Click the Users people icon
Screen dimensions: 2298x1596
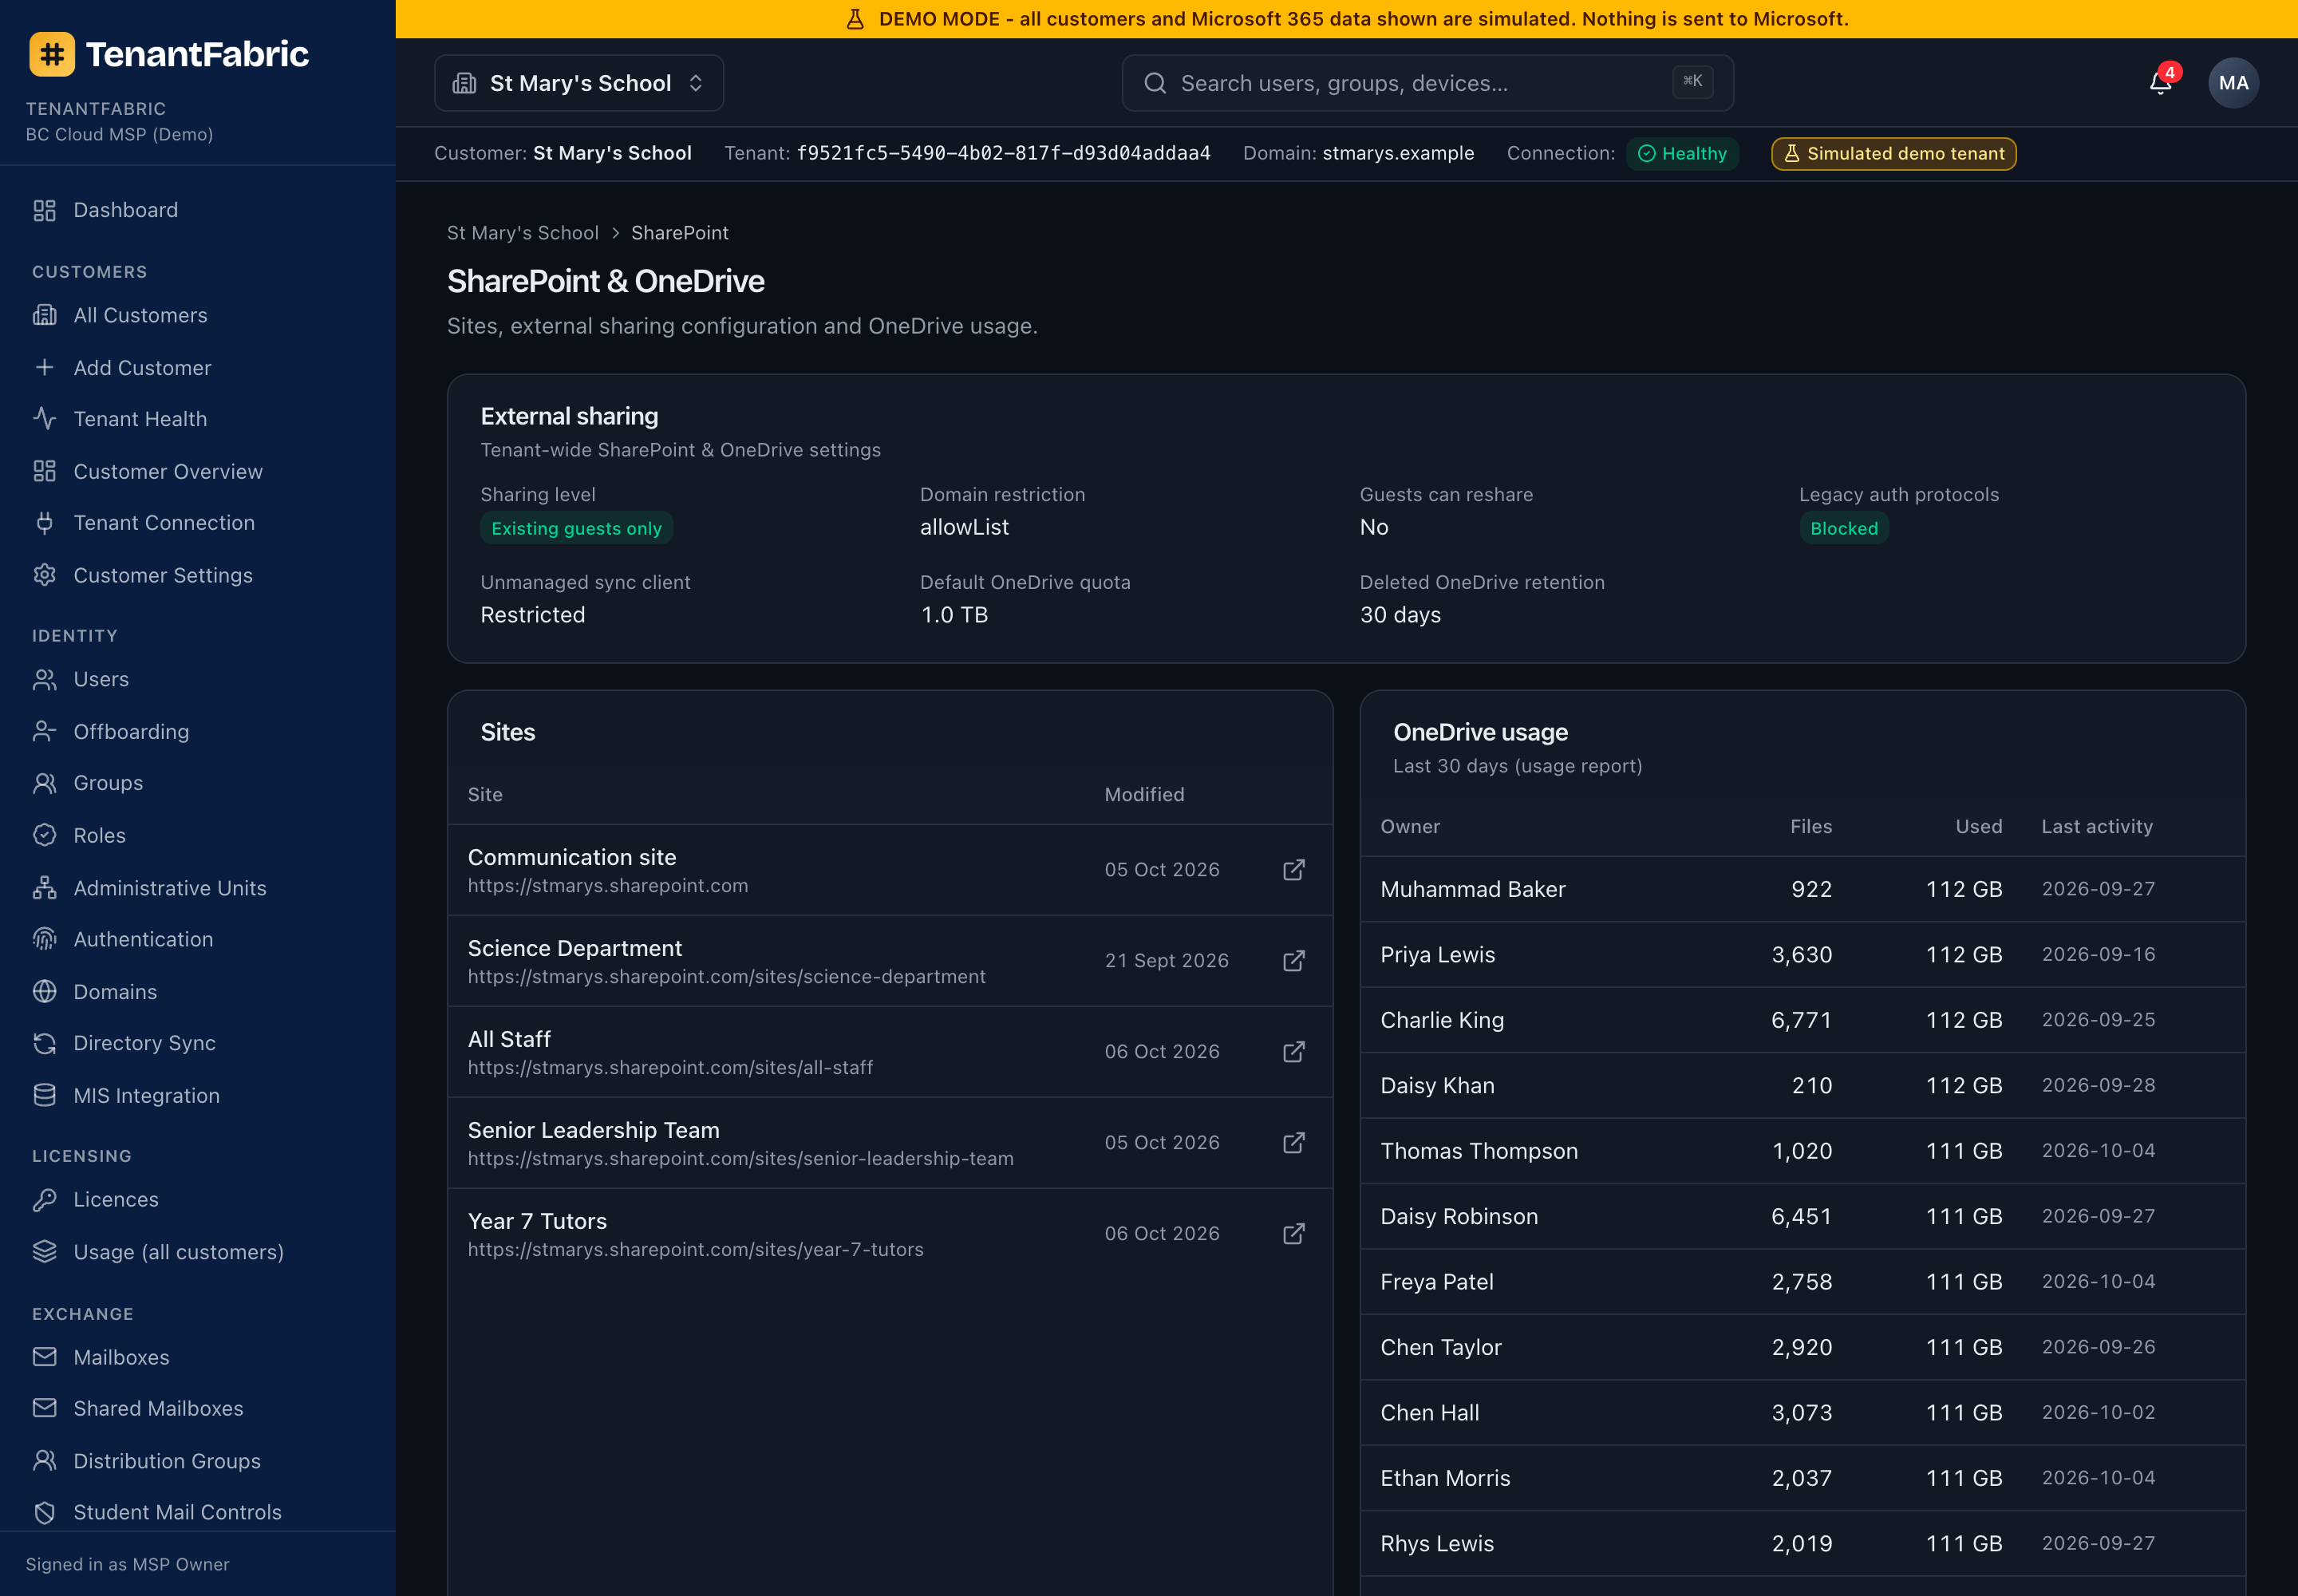[44, 679]
